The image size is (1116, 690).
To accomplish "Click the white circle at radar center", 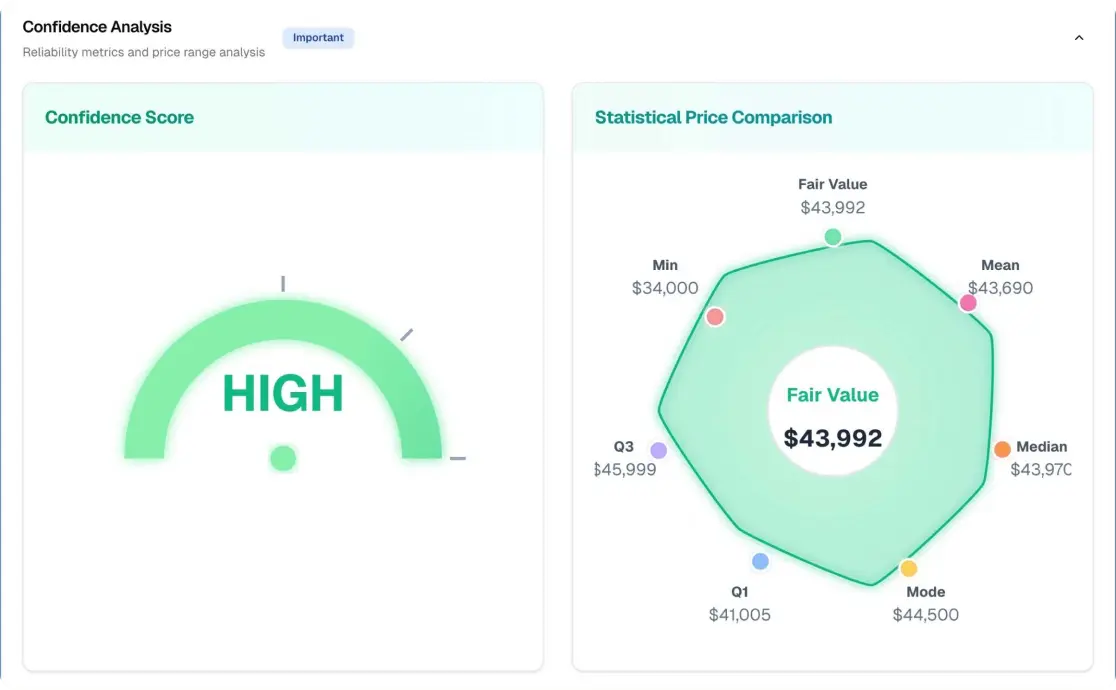I will 833,408.
